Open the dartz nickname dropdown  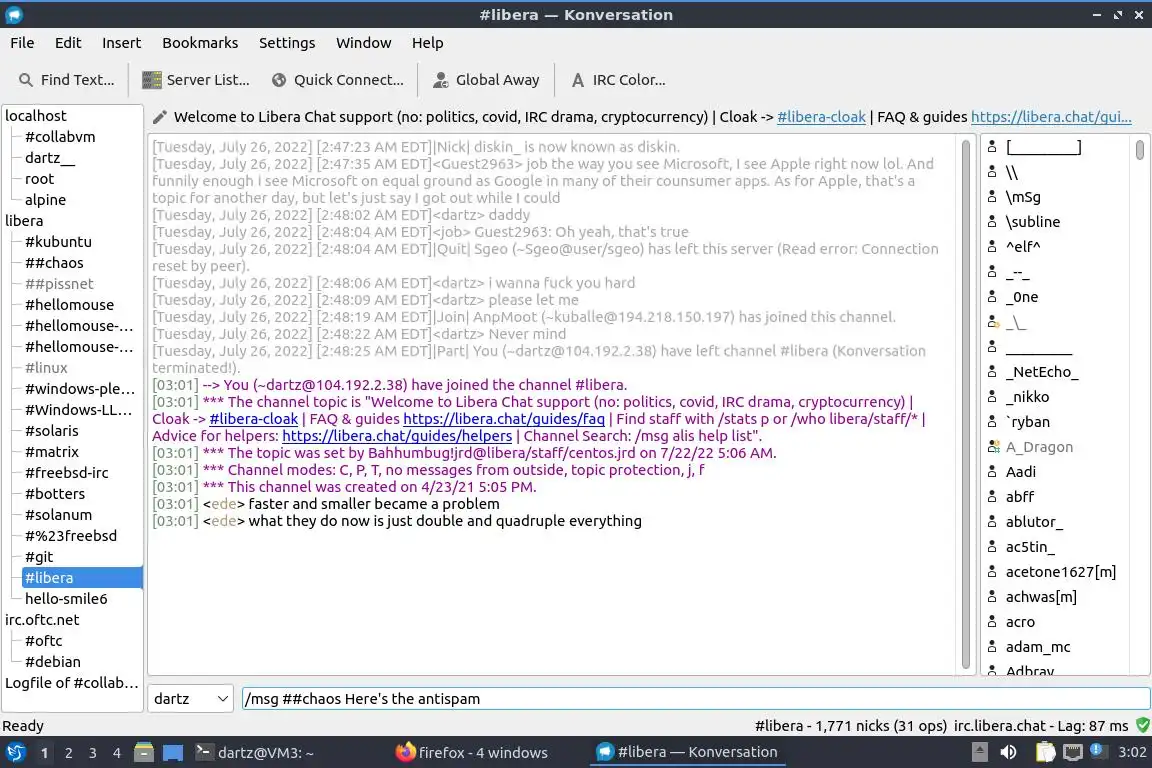[x=191, y=698]
